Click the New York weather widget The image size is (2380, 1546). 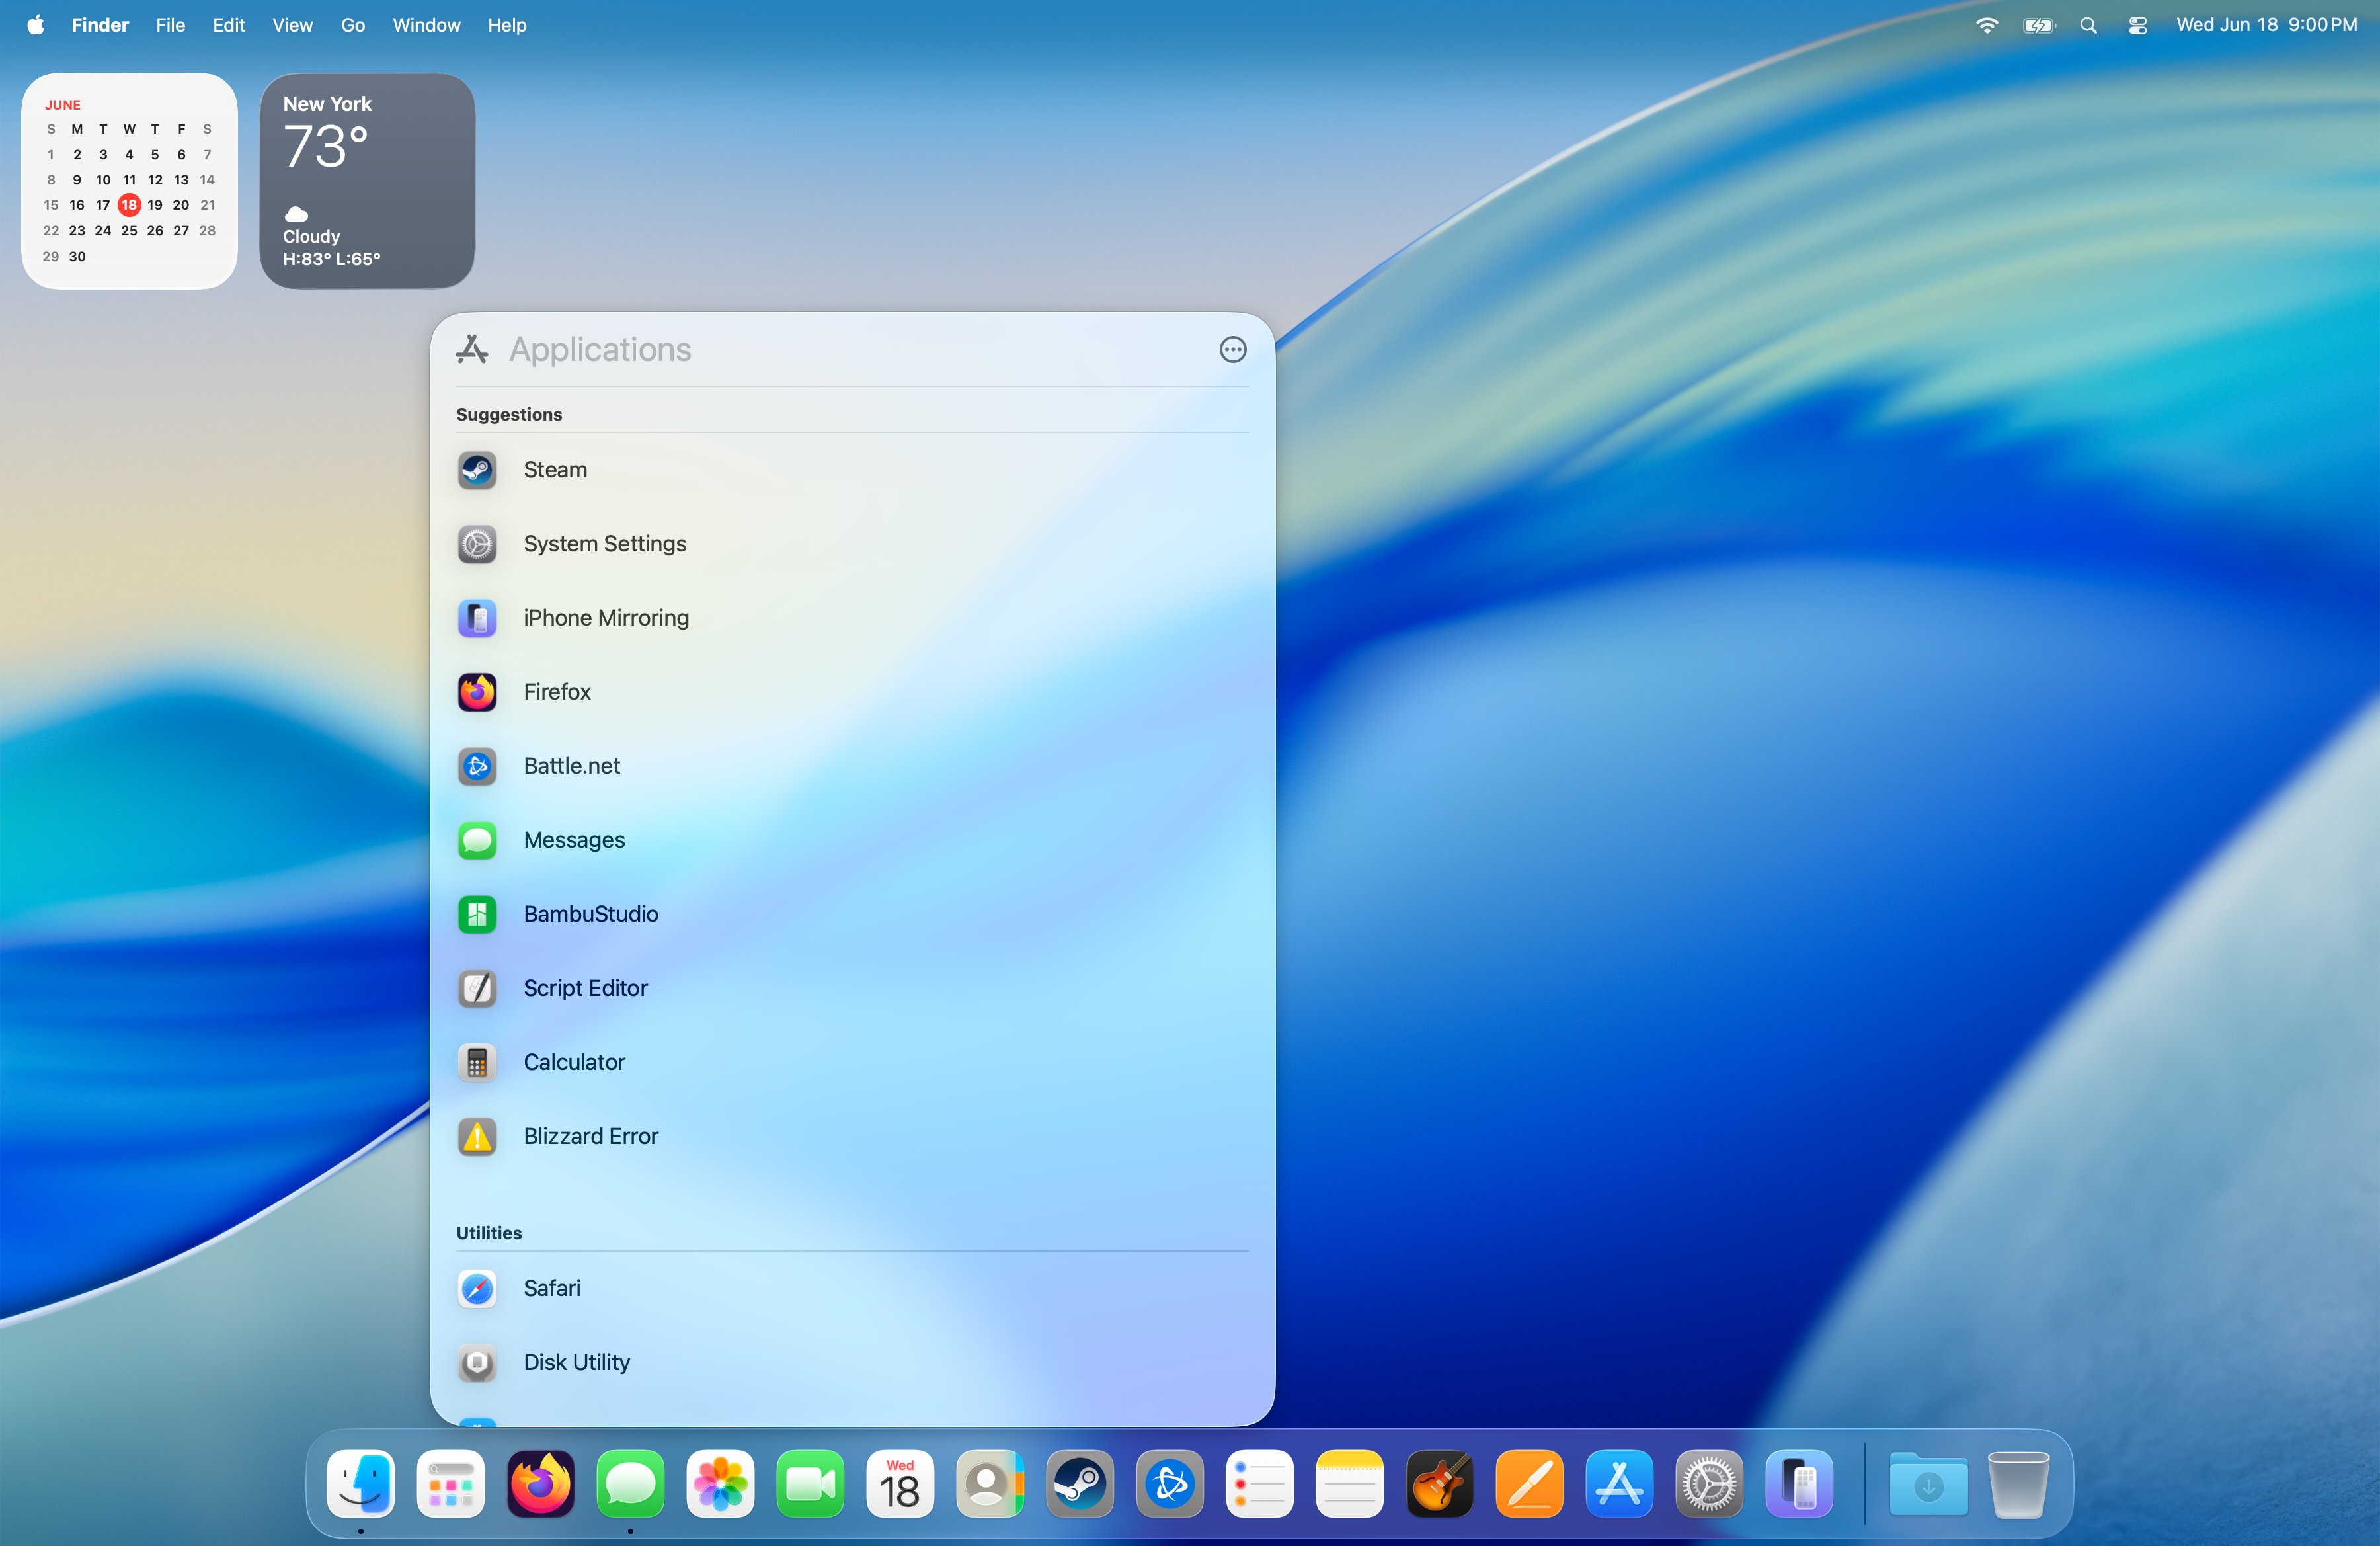[367, 181]
